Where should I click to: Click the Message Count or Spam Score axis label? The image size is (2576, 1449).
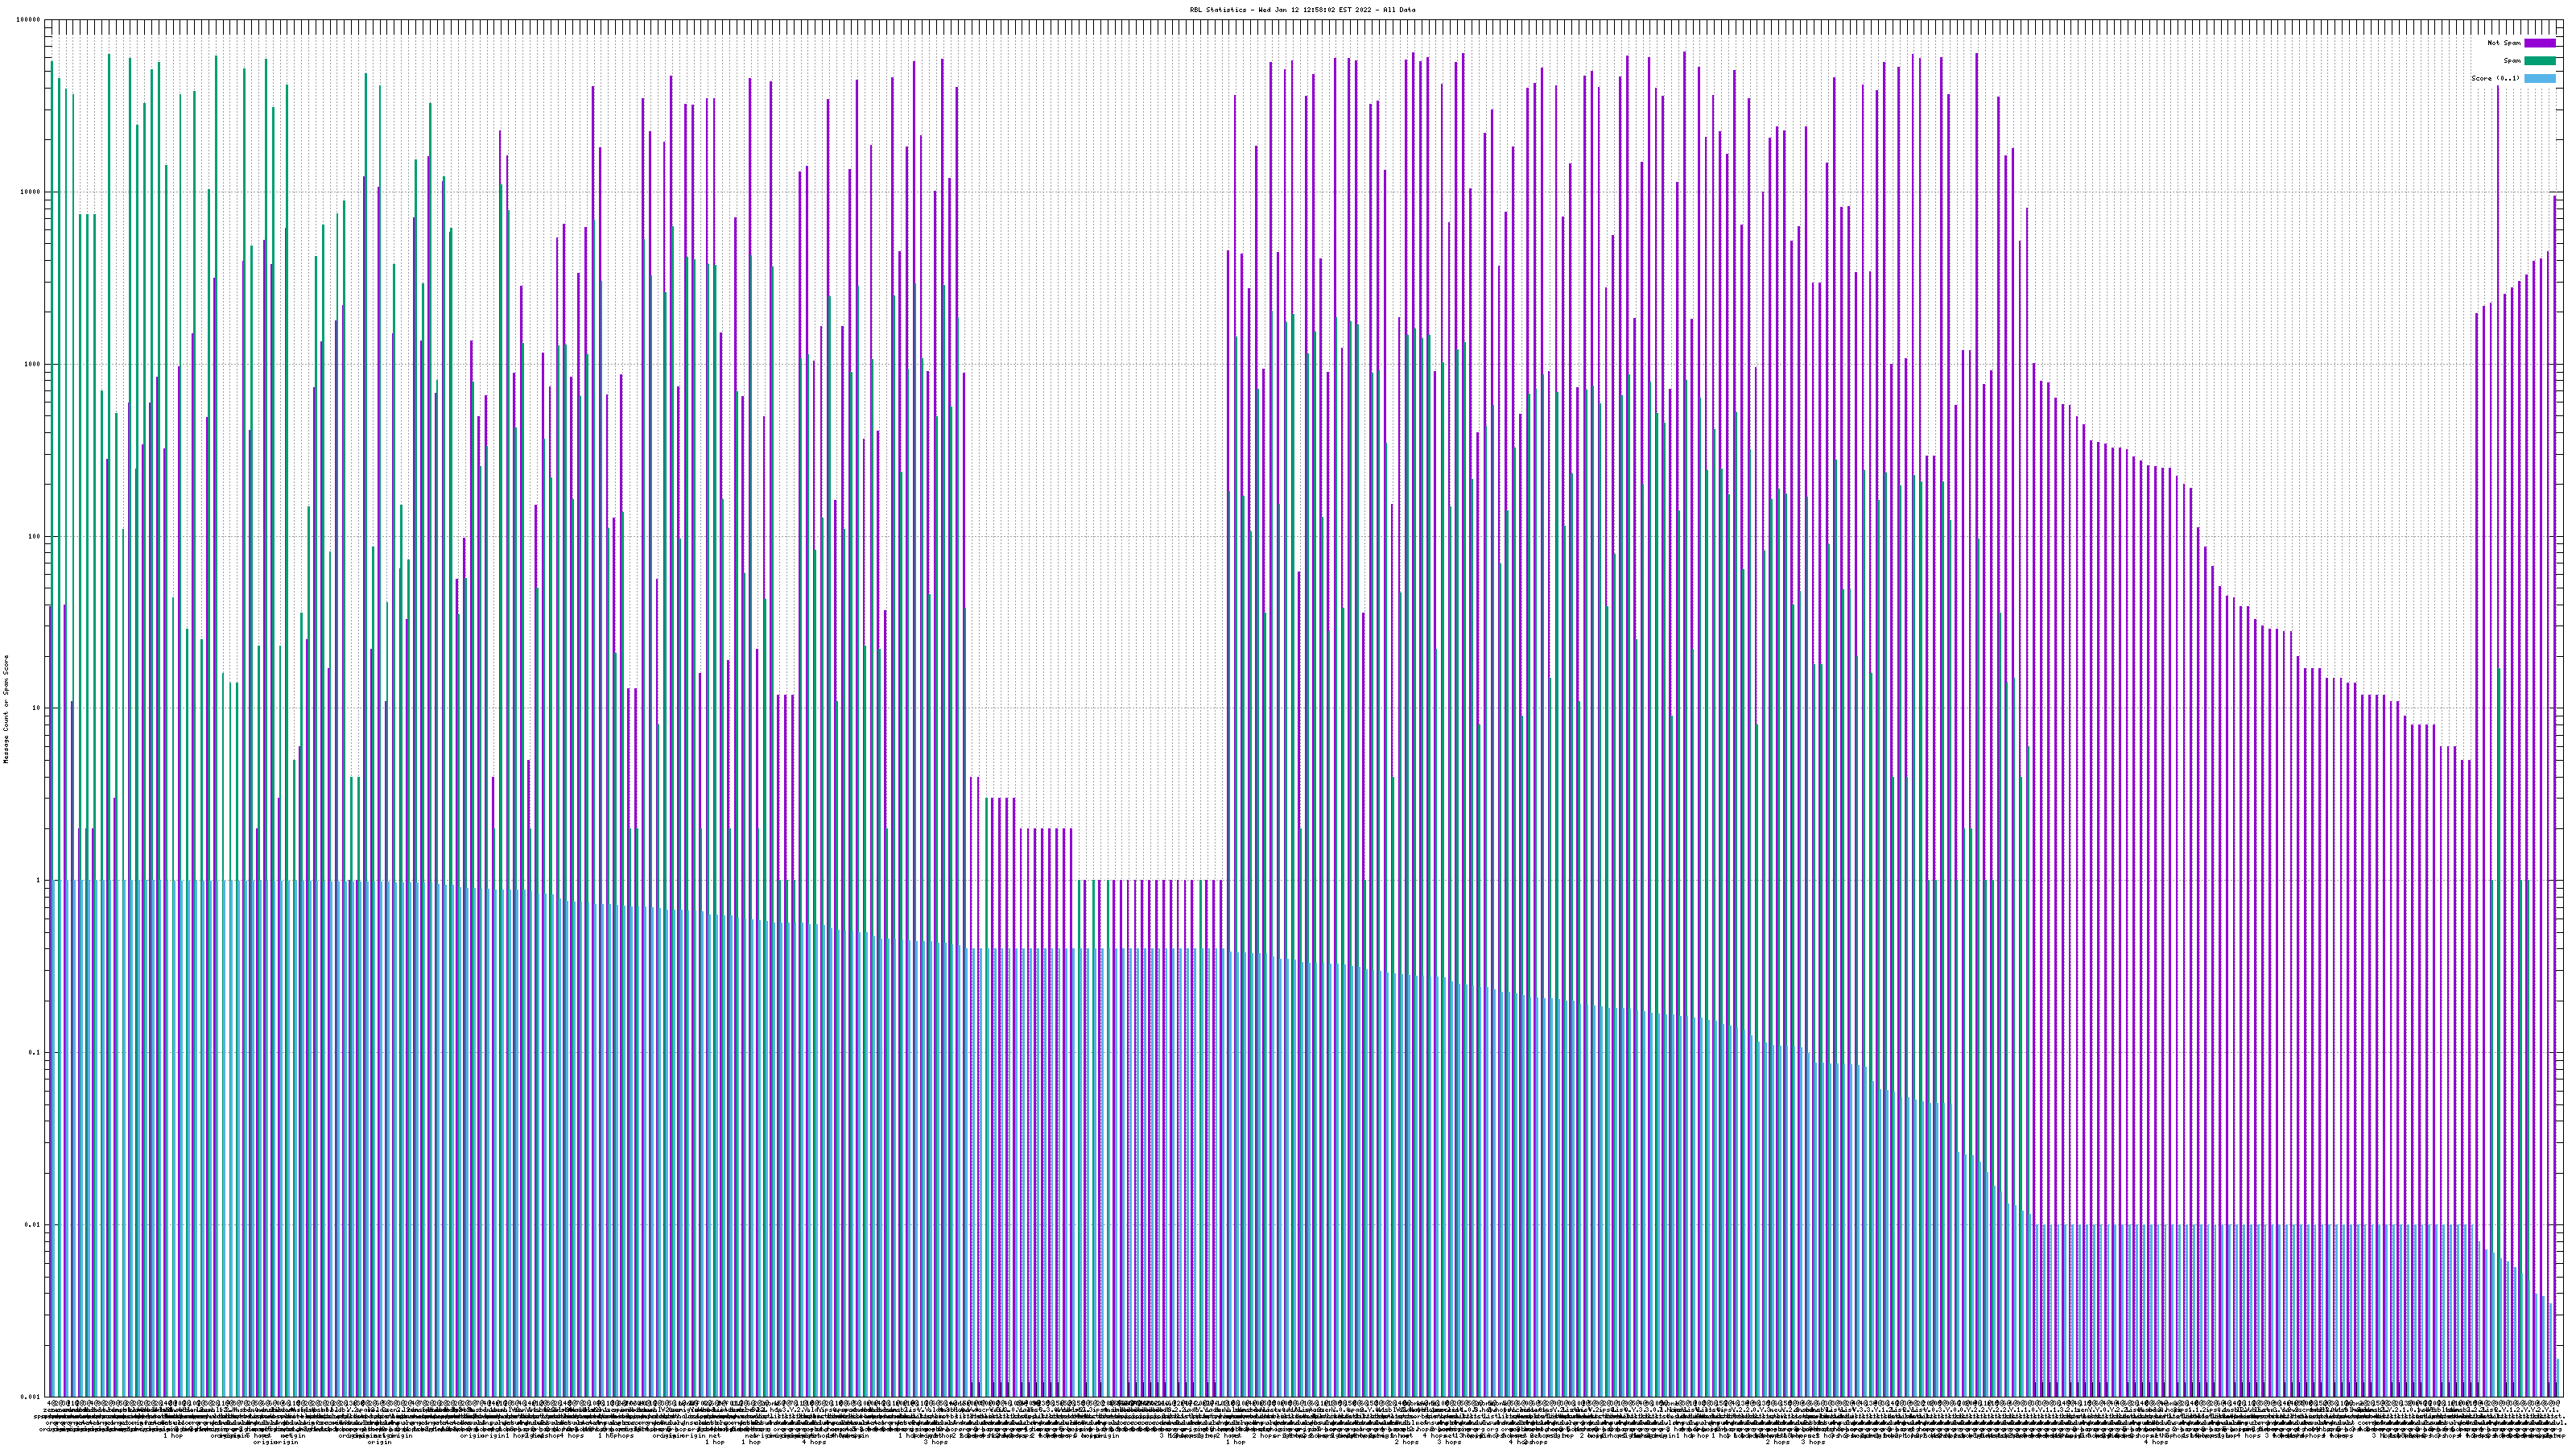click(6, 709)
